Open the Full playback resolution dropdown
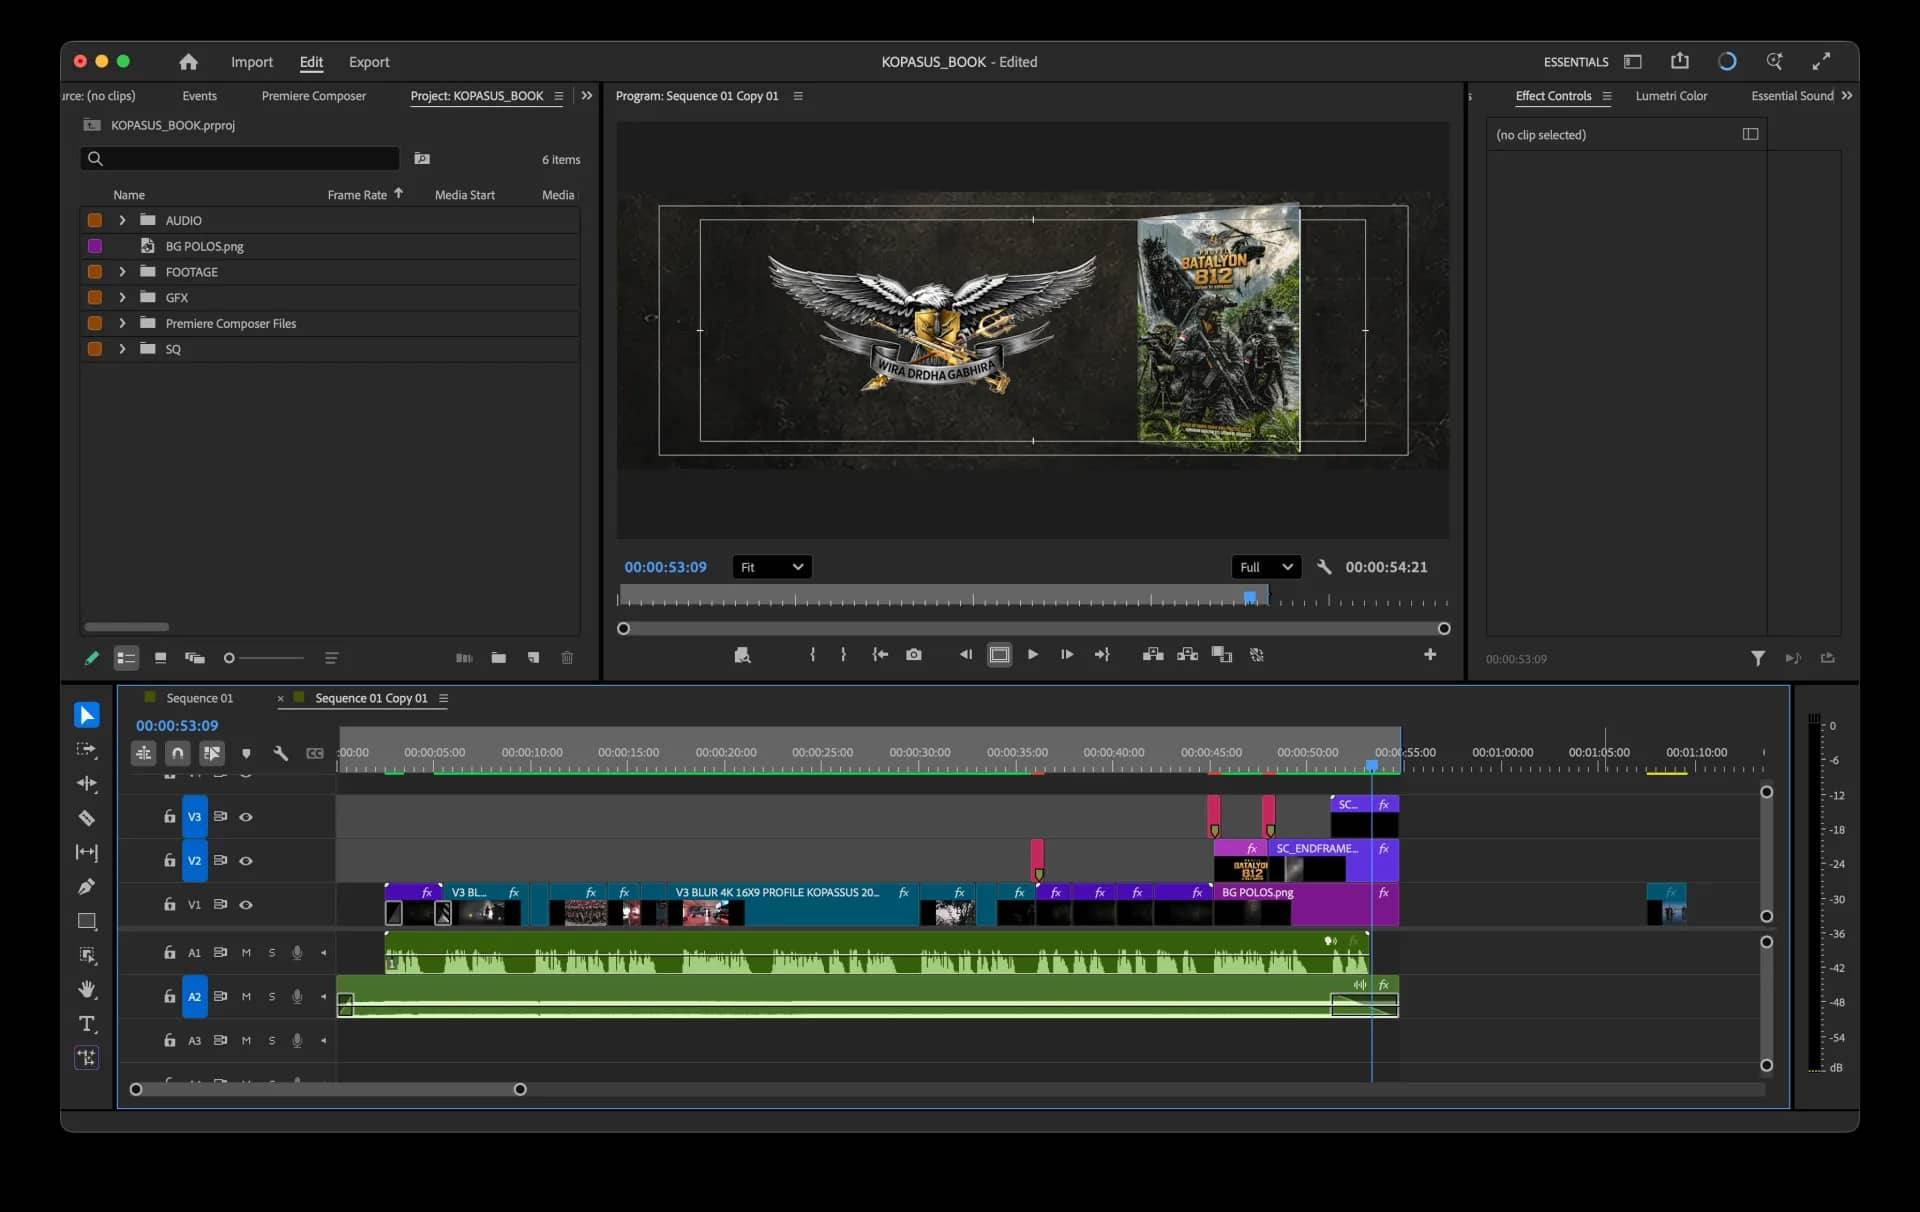 tap(1266, 567)
